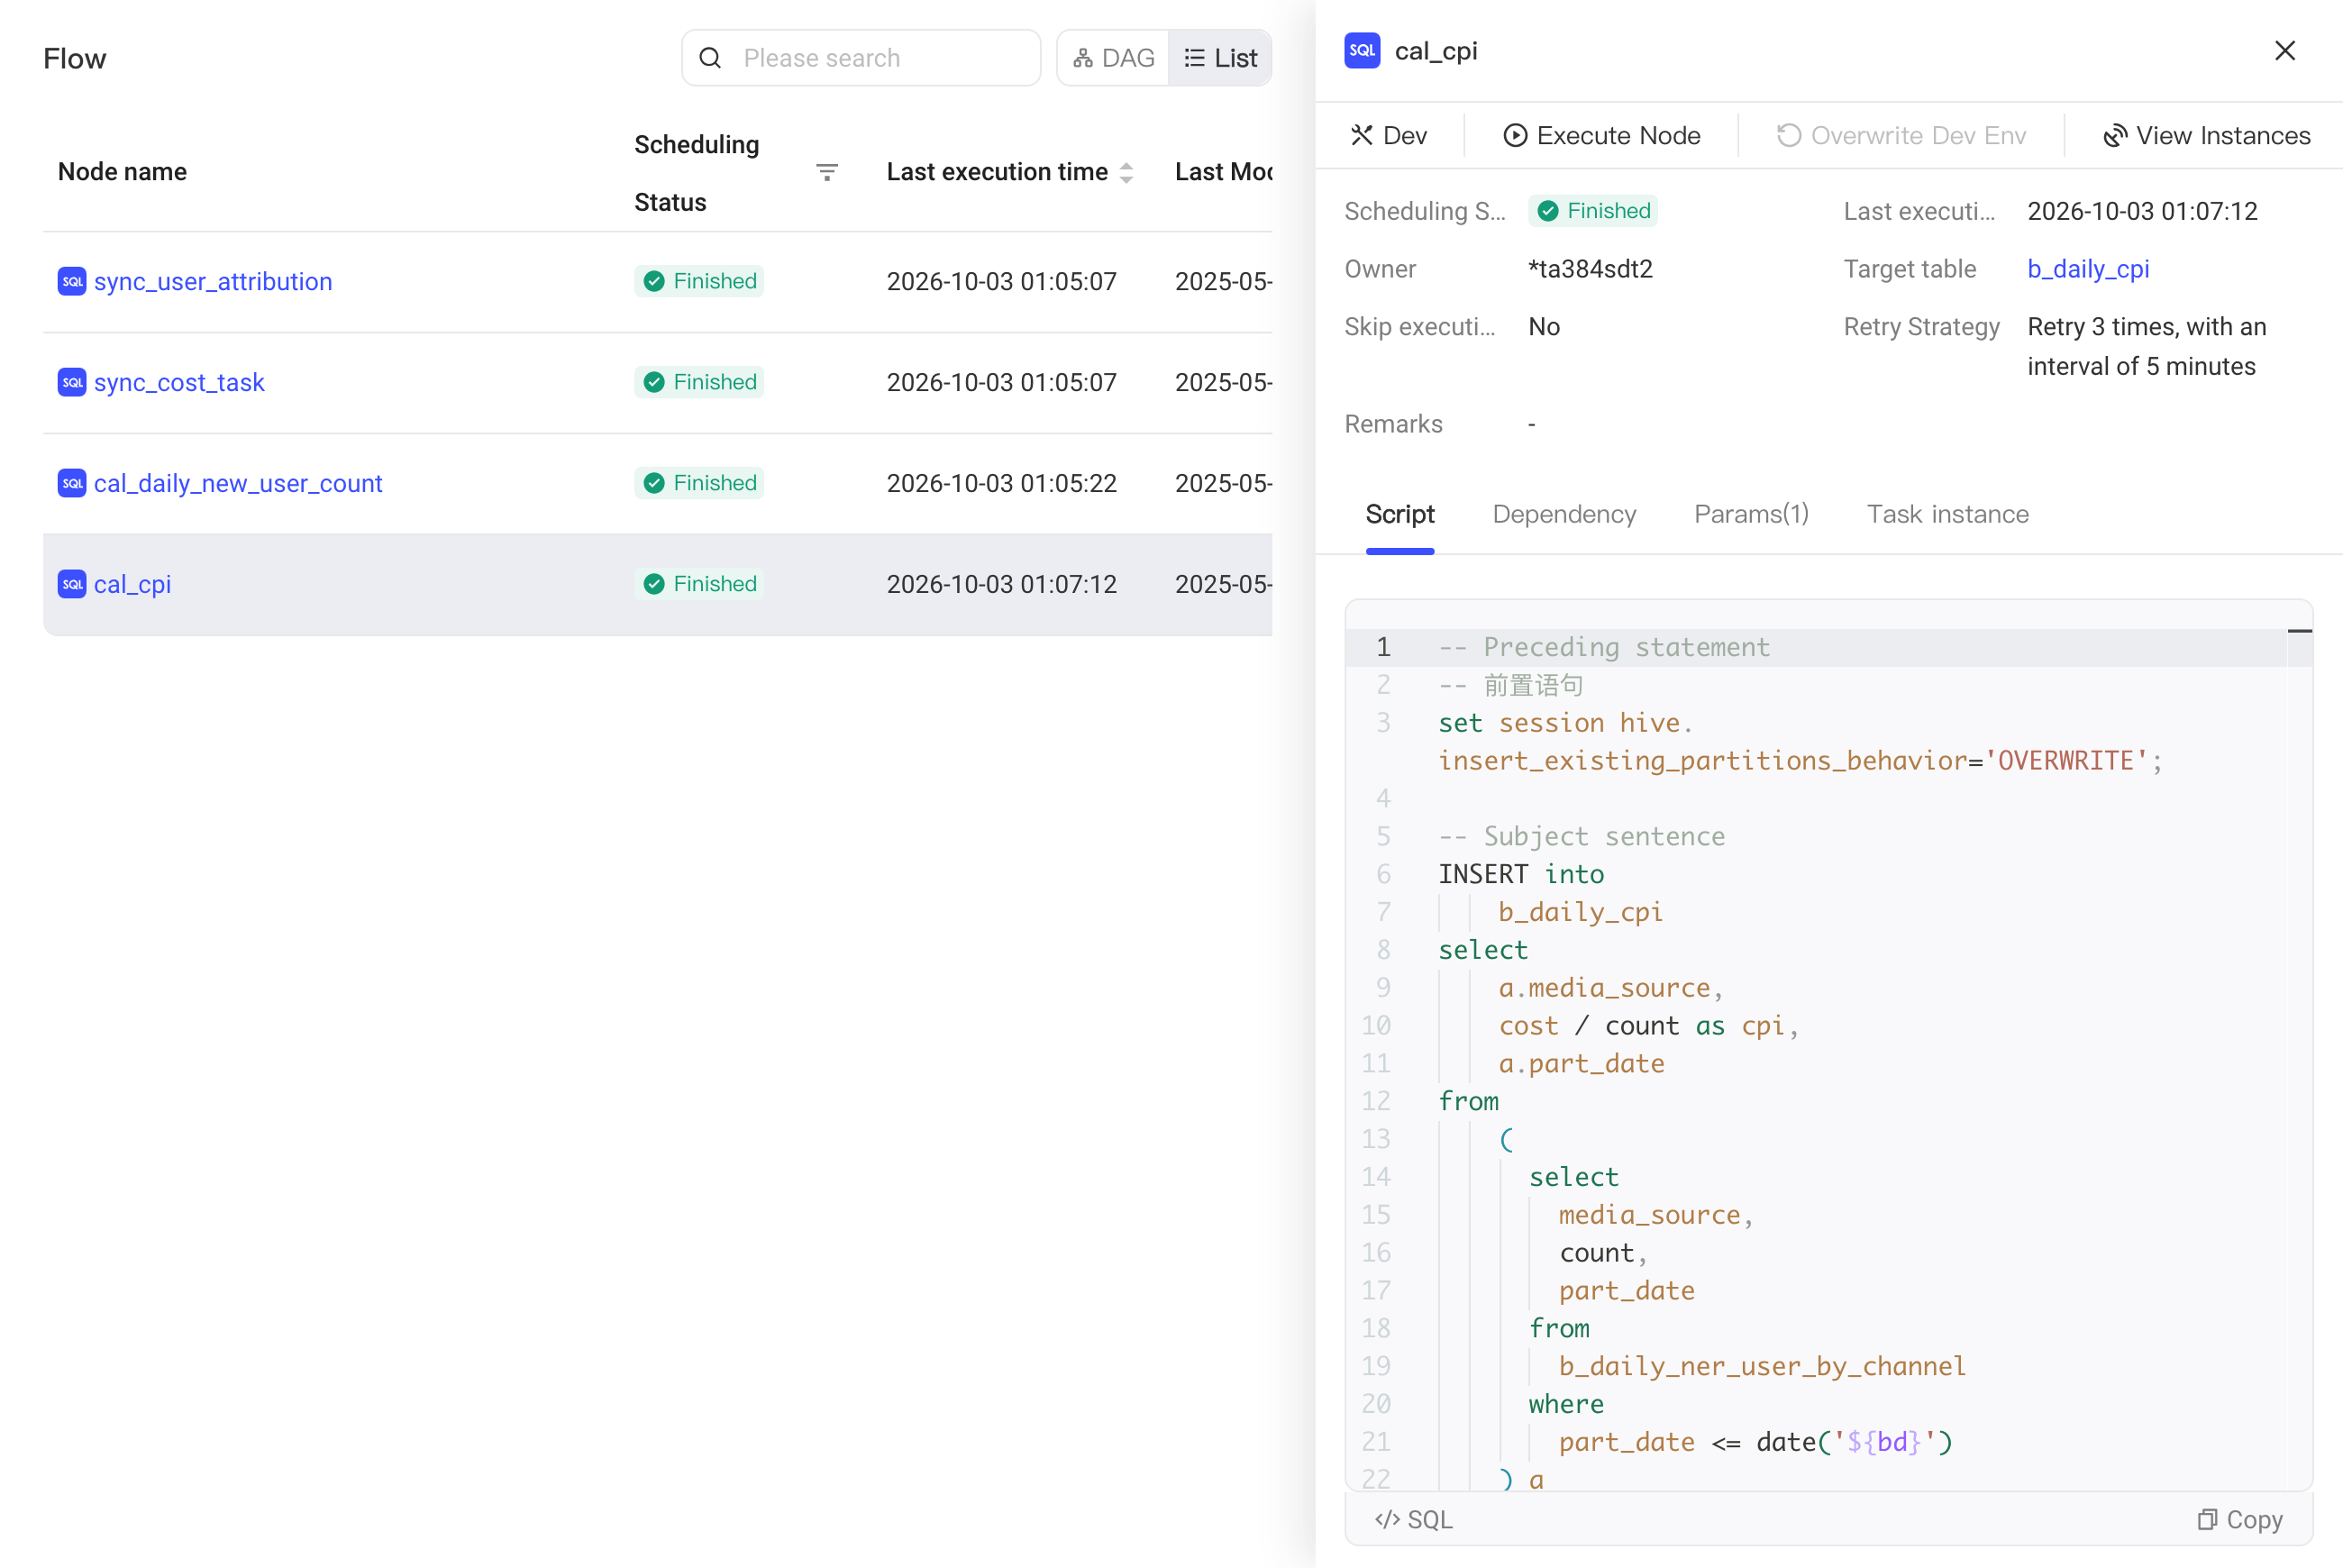2343x1568 pixels.
Task: Click owner value *ta384sdt2
Action: pos(1590,269)
